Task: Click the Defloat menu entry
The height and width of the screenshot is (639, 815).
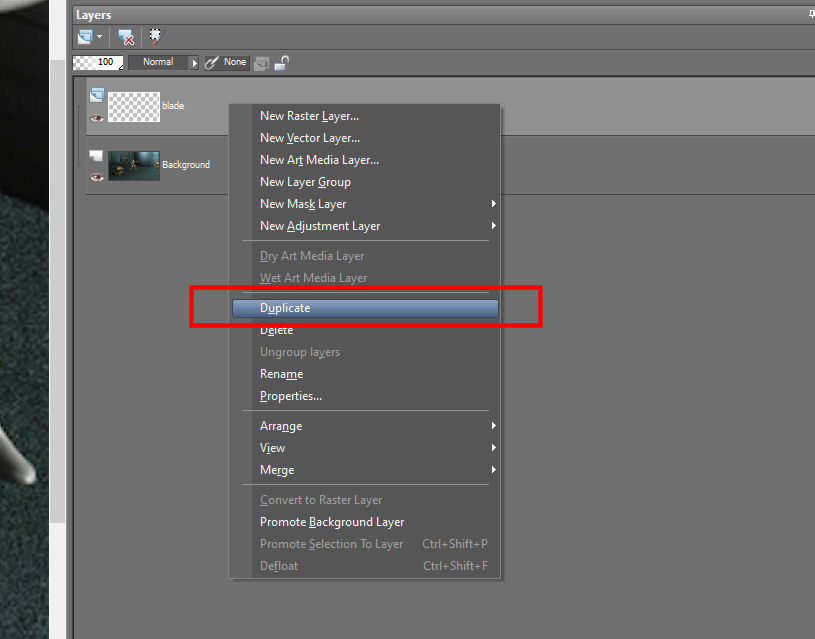Action: coord(365,566)
